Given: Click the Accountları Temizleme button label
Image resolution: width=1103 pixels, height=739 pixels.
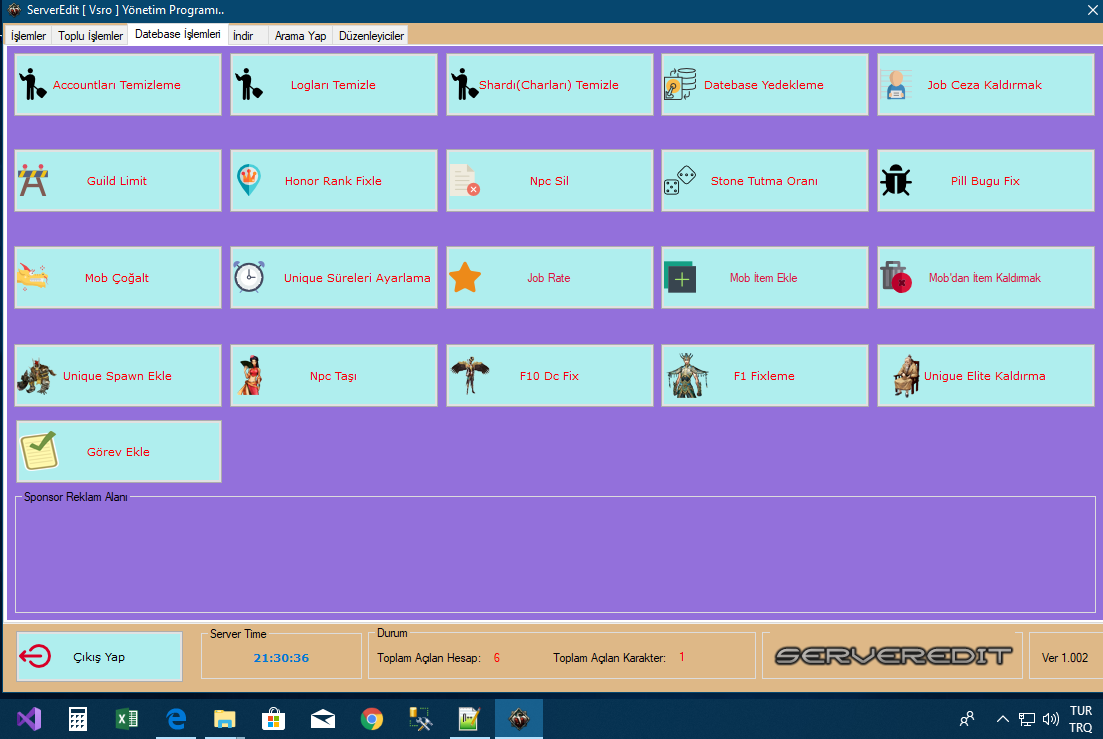Looking at the screenshot, I should coord(117,84).
